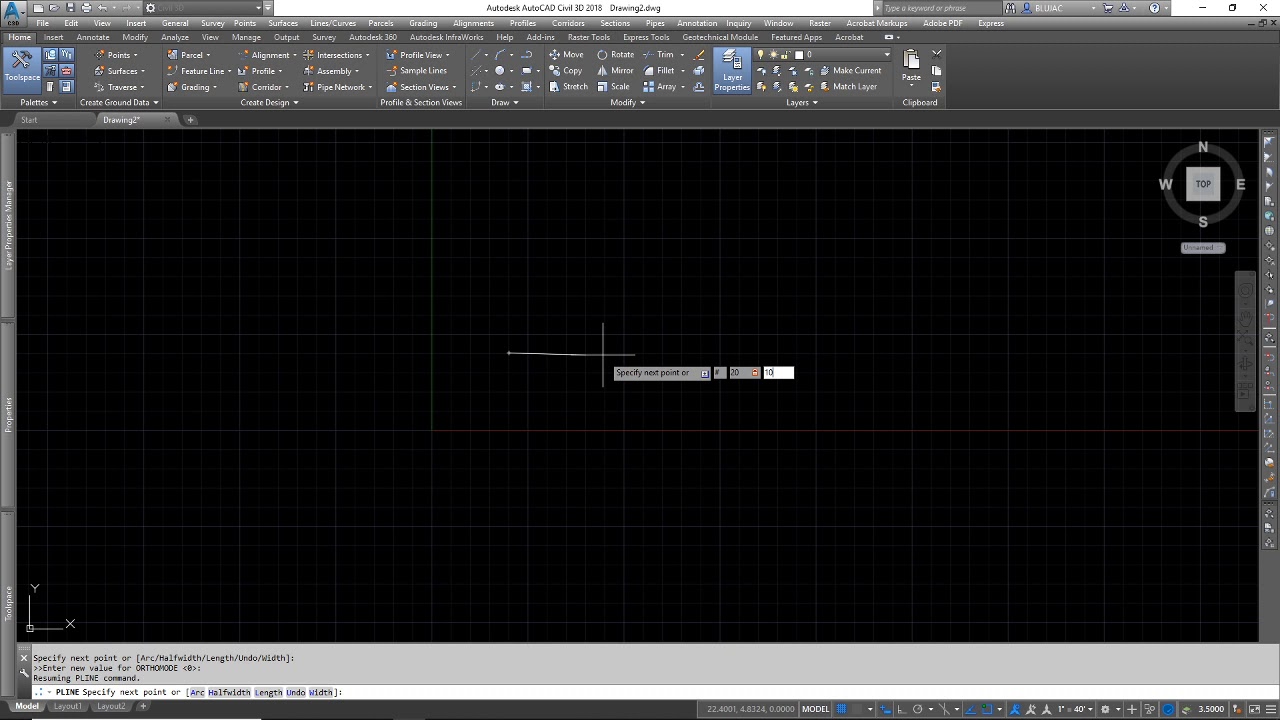This screenshot has width=1280, height=720.
Task: Click the Sample Lines tool
Action: 417,71
